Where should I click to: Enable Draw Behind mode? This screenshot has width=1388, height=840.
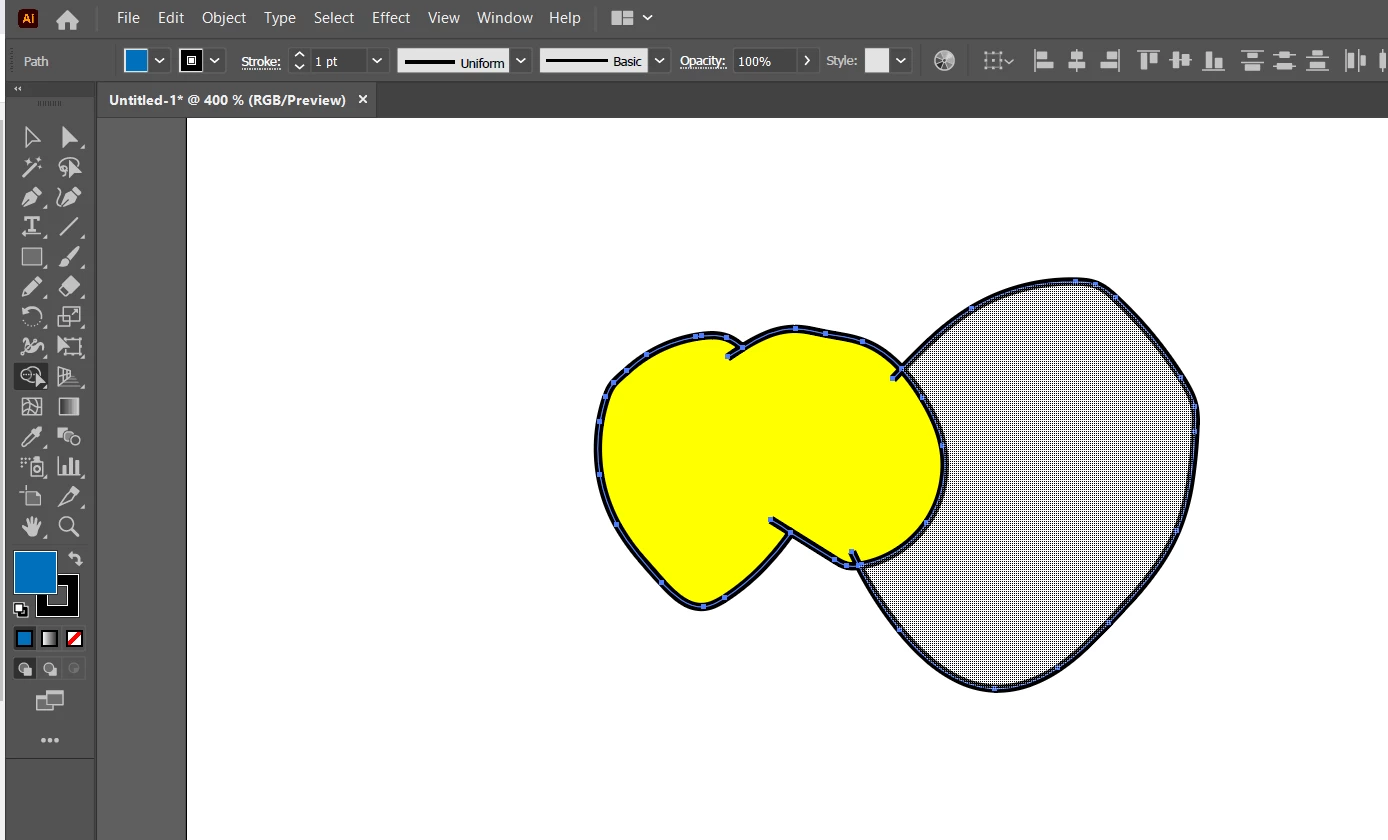pyautogui.click(x=50, y=668)
